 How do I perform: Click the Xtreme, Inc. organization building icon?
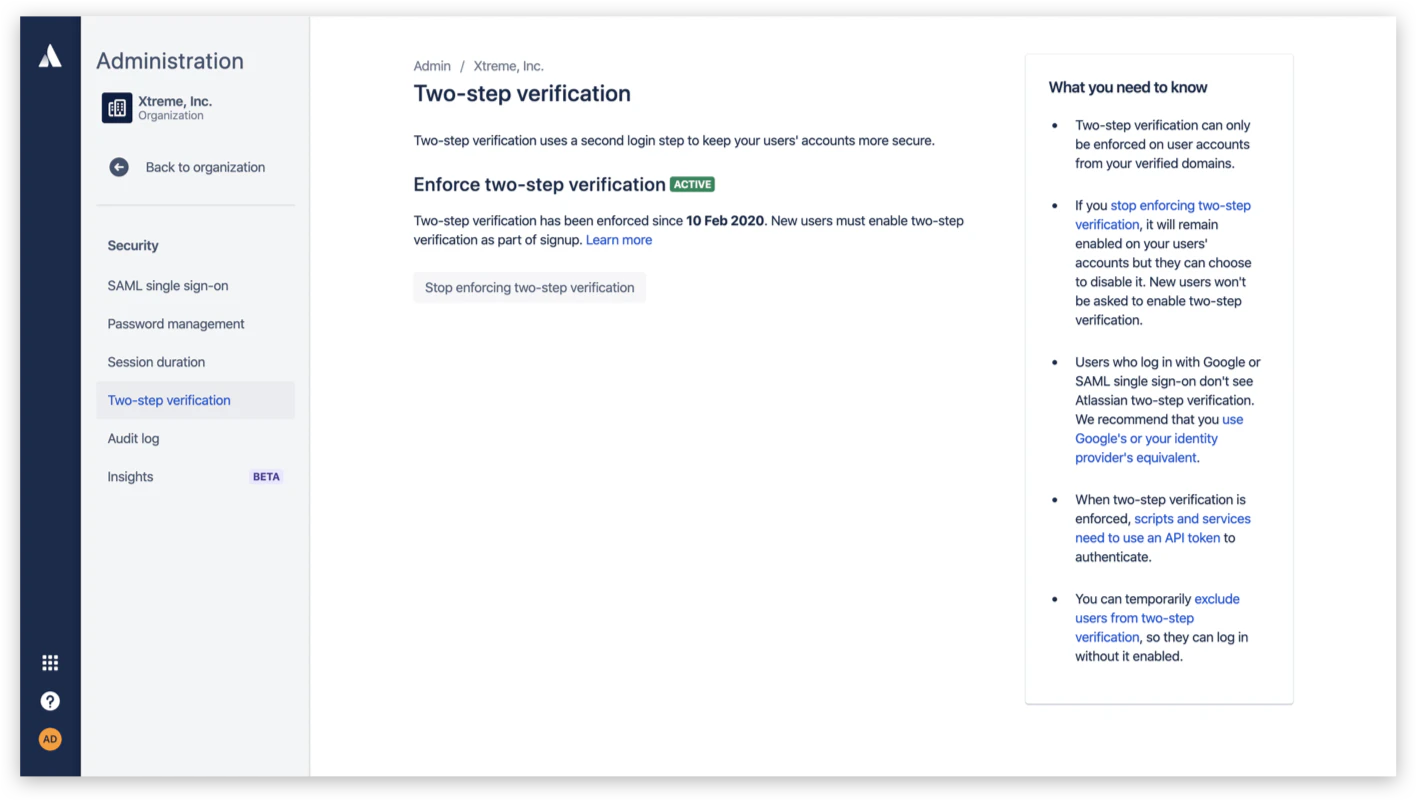(118, 107)
